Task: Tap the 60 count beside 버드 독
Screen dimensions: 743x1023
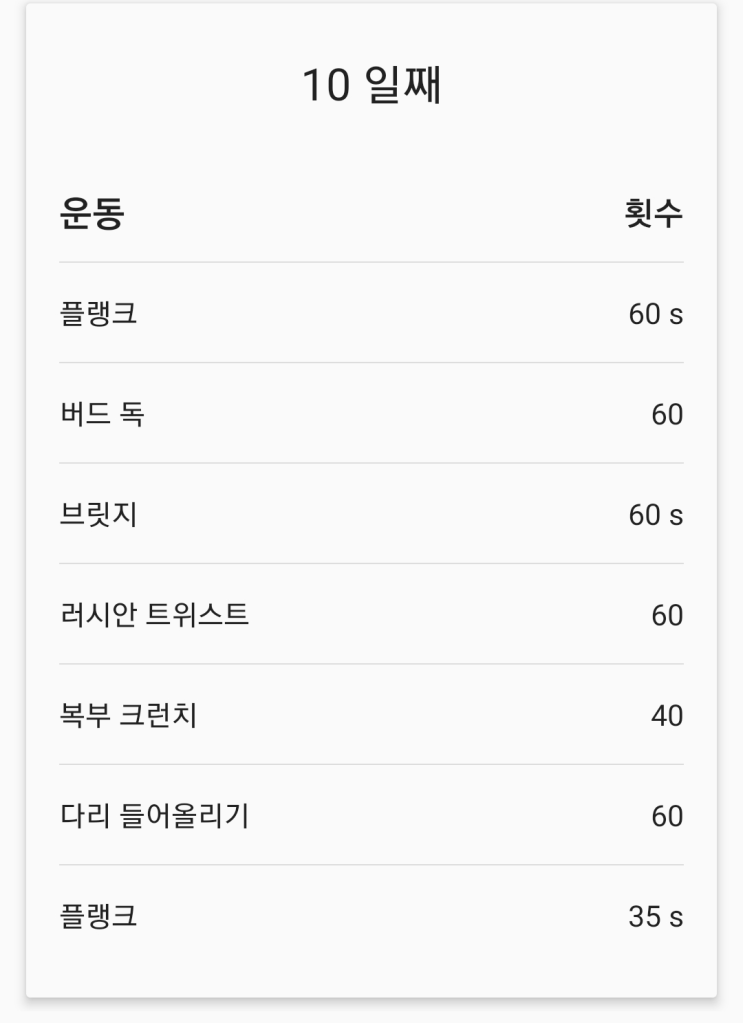Action: tap(667, 414)
